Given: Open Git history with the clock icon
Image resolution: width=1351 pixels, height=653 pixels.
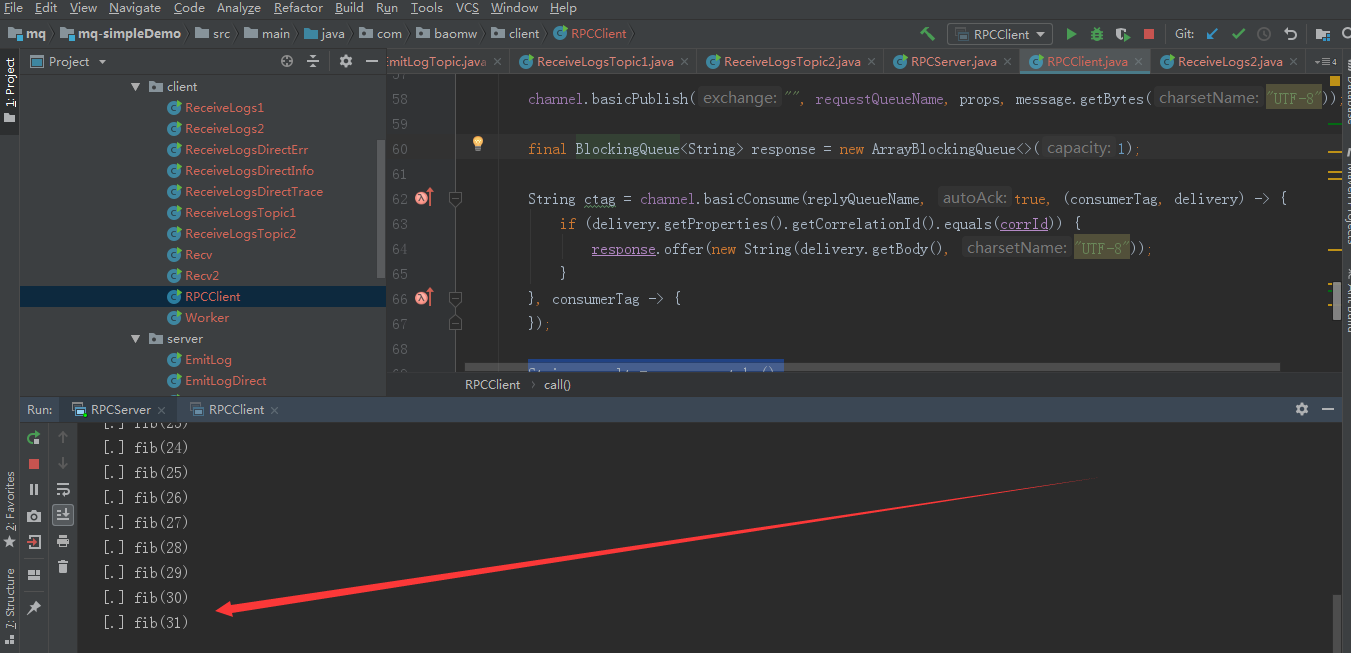Looking at the screenshot, I should [1264, 34].
